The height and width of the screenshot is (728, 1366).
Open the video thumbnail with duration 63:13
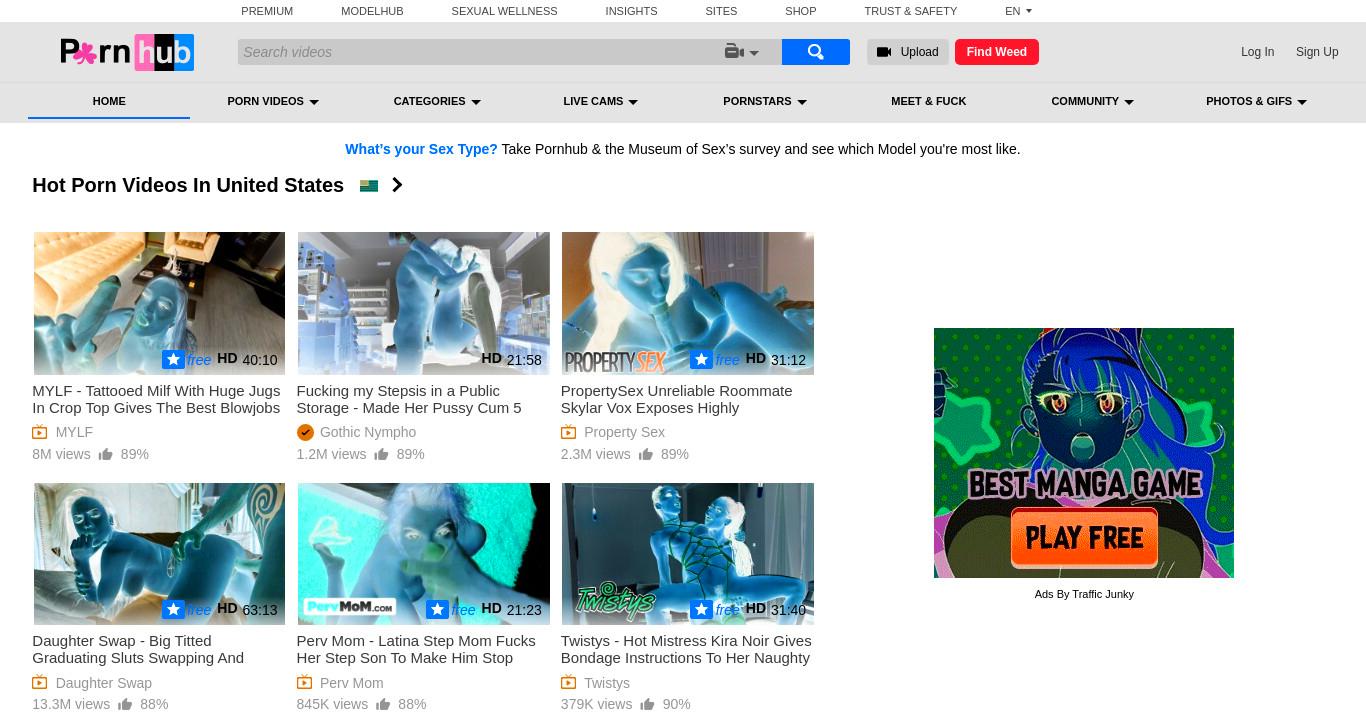point(159,554)
